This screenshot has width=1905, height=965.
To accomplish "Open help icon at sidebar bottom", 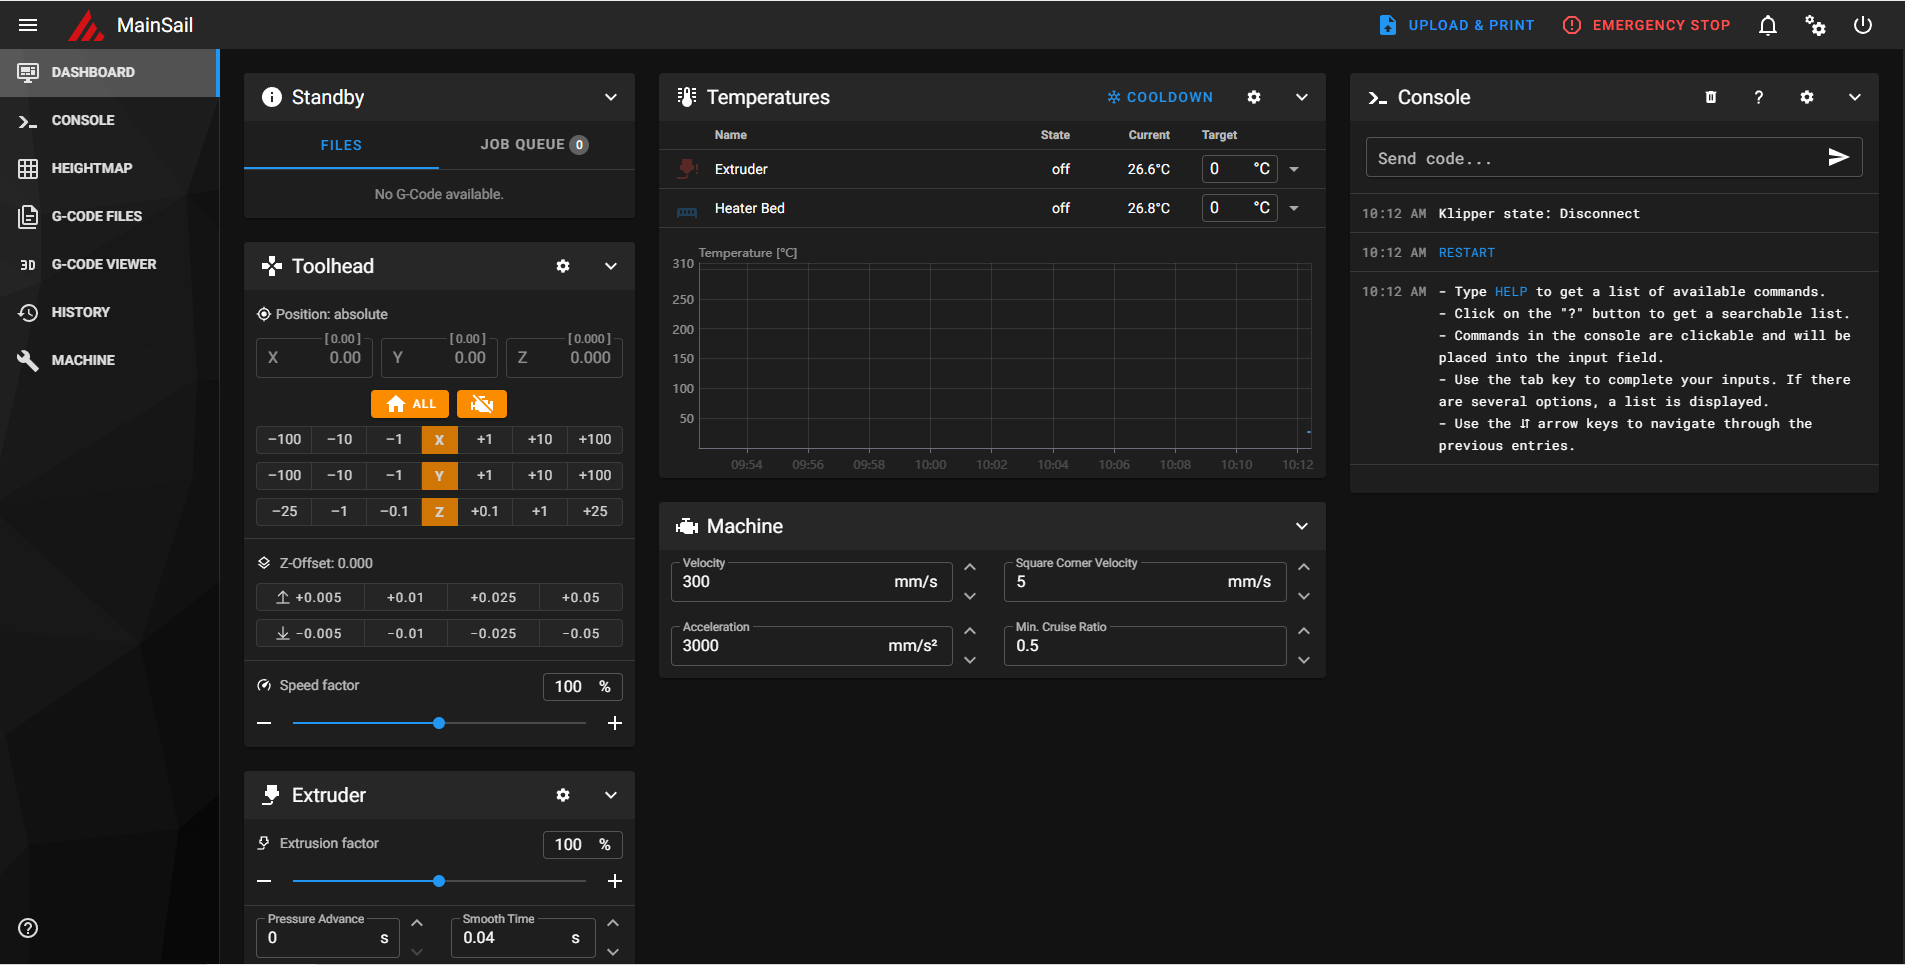I will 28,928.
